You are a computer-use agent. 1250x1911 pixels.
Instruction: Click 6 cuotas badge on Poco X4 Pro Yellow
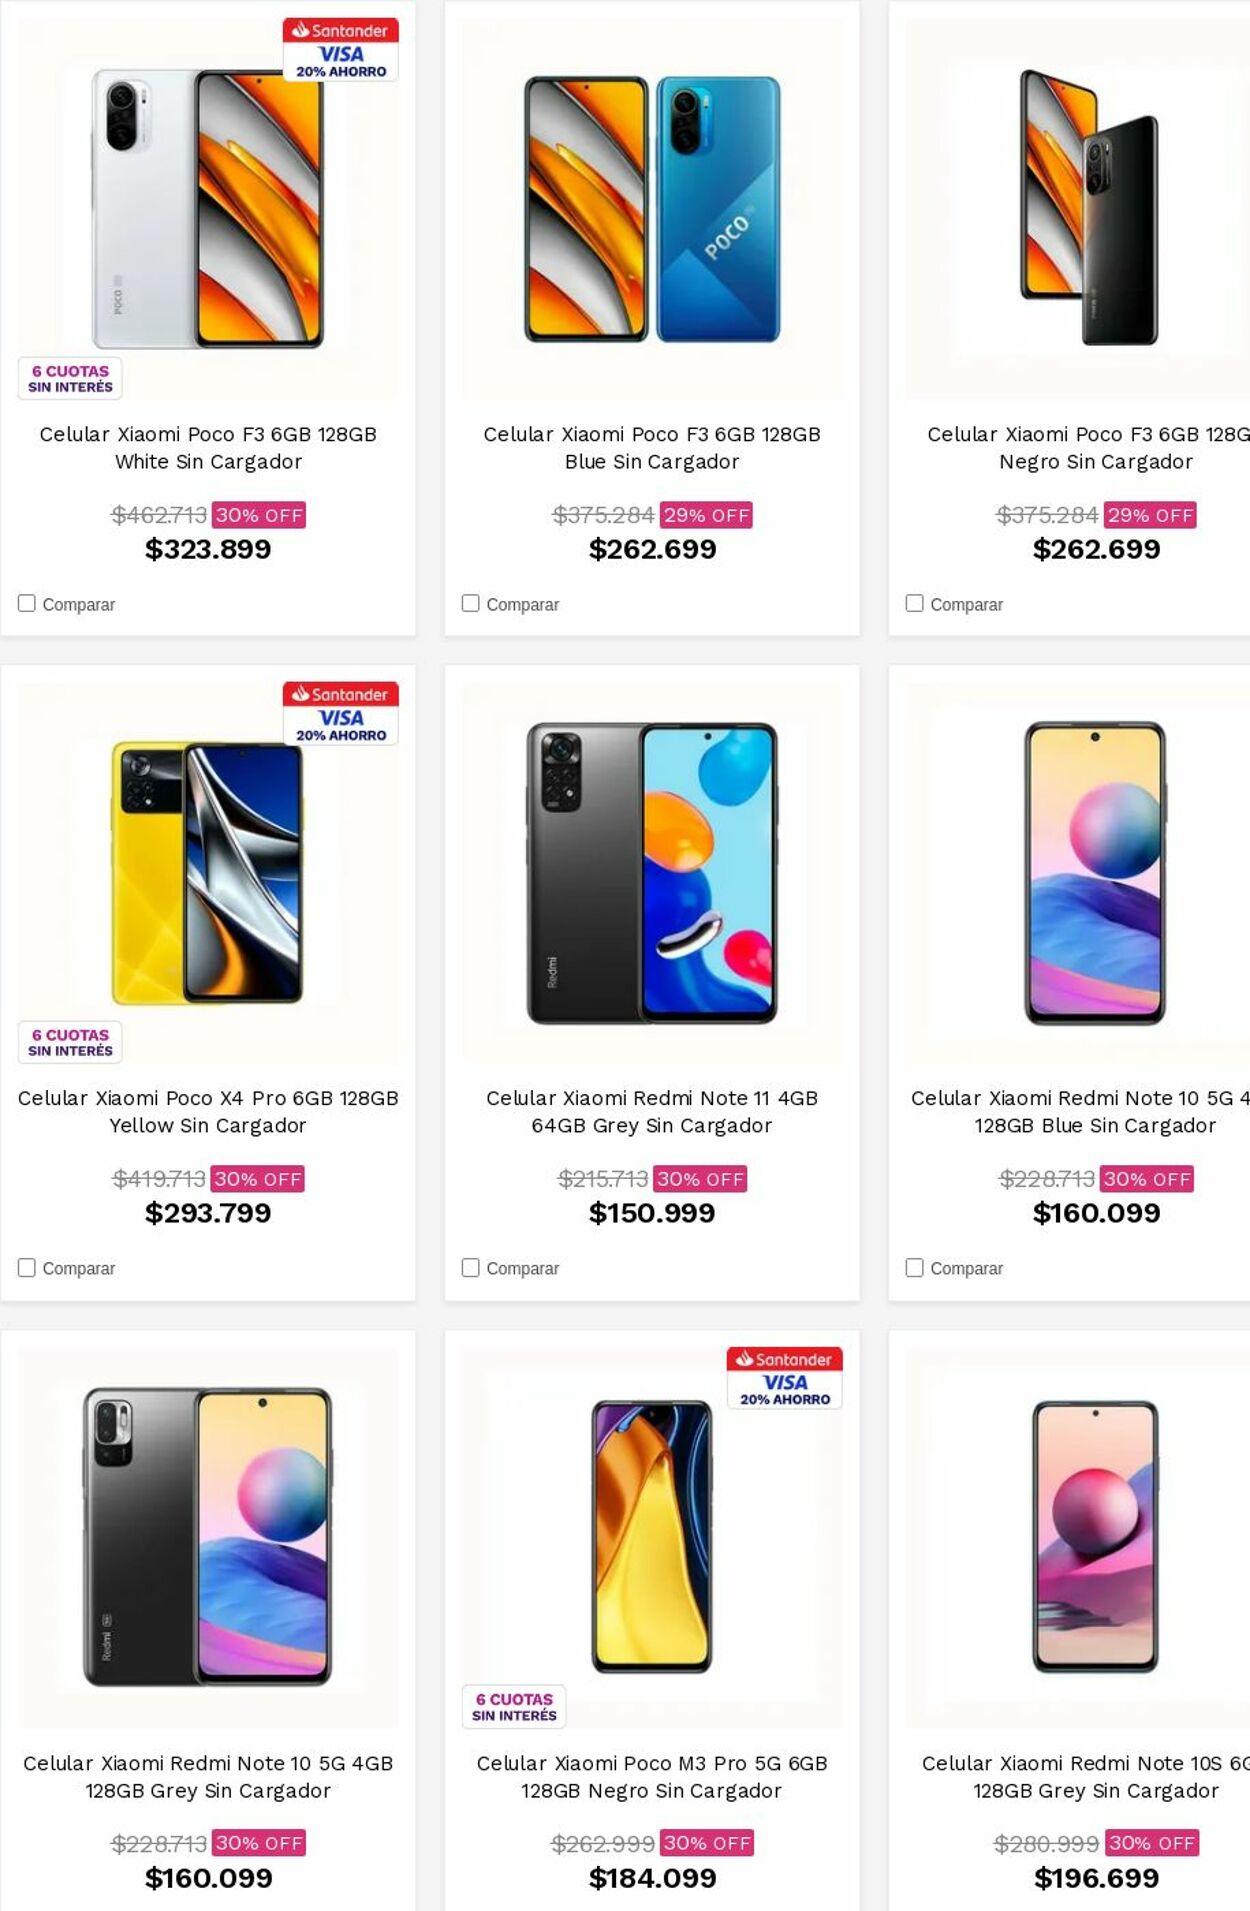70,1043
